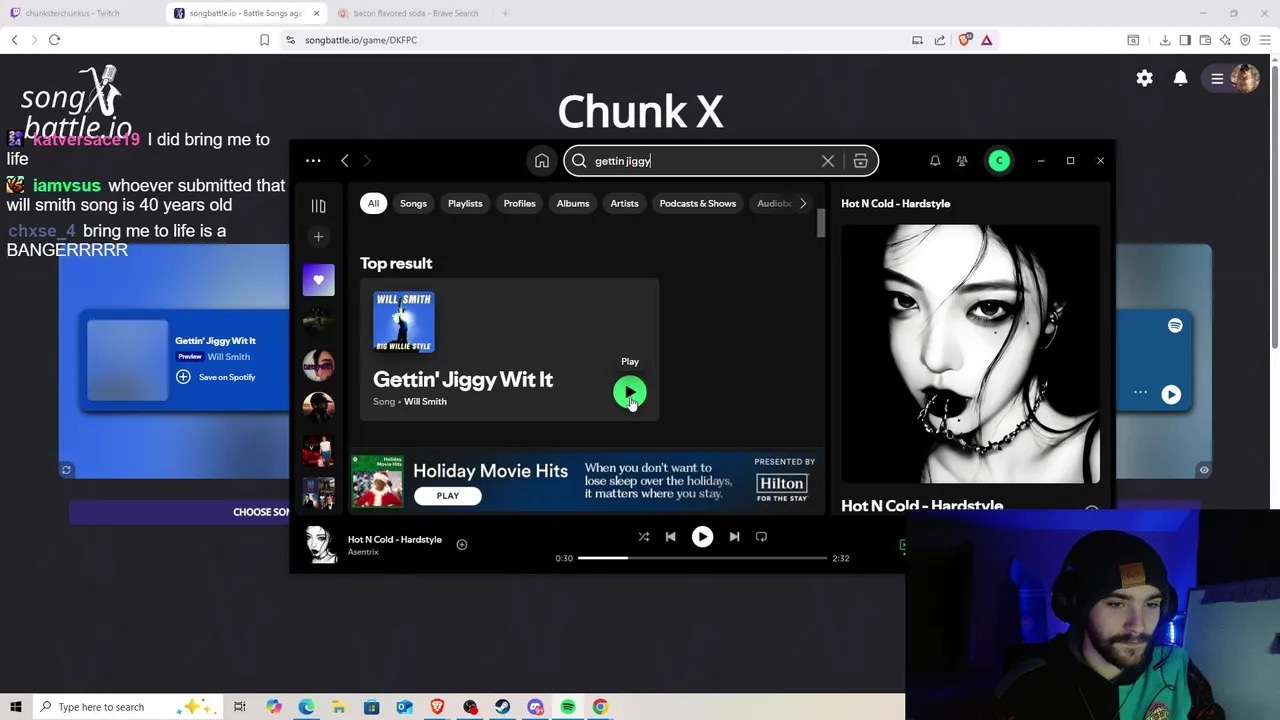
Task: Select the All filter chip
Action: pyautogui.click(x=373, y=203)
